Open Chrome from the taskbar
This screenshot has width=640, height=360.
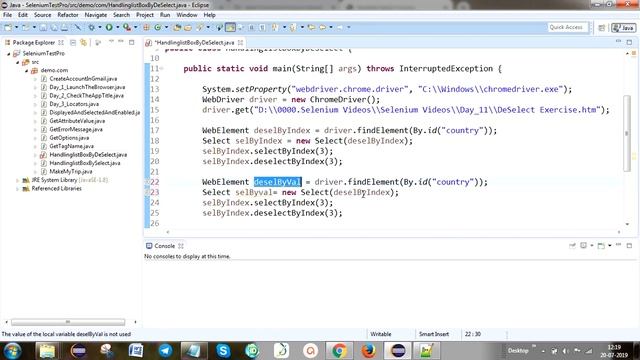(x=339, y=351)
